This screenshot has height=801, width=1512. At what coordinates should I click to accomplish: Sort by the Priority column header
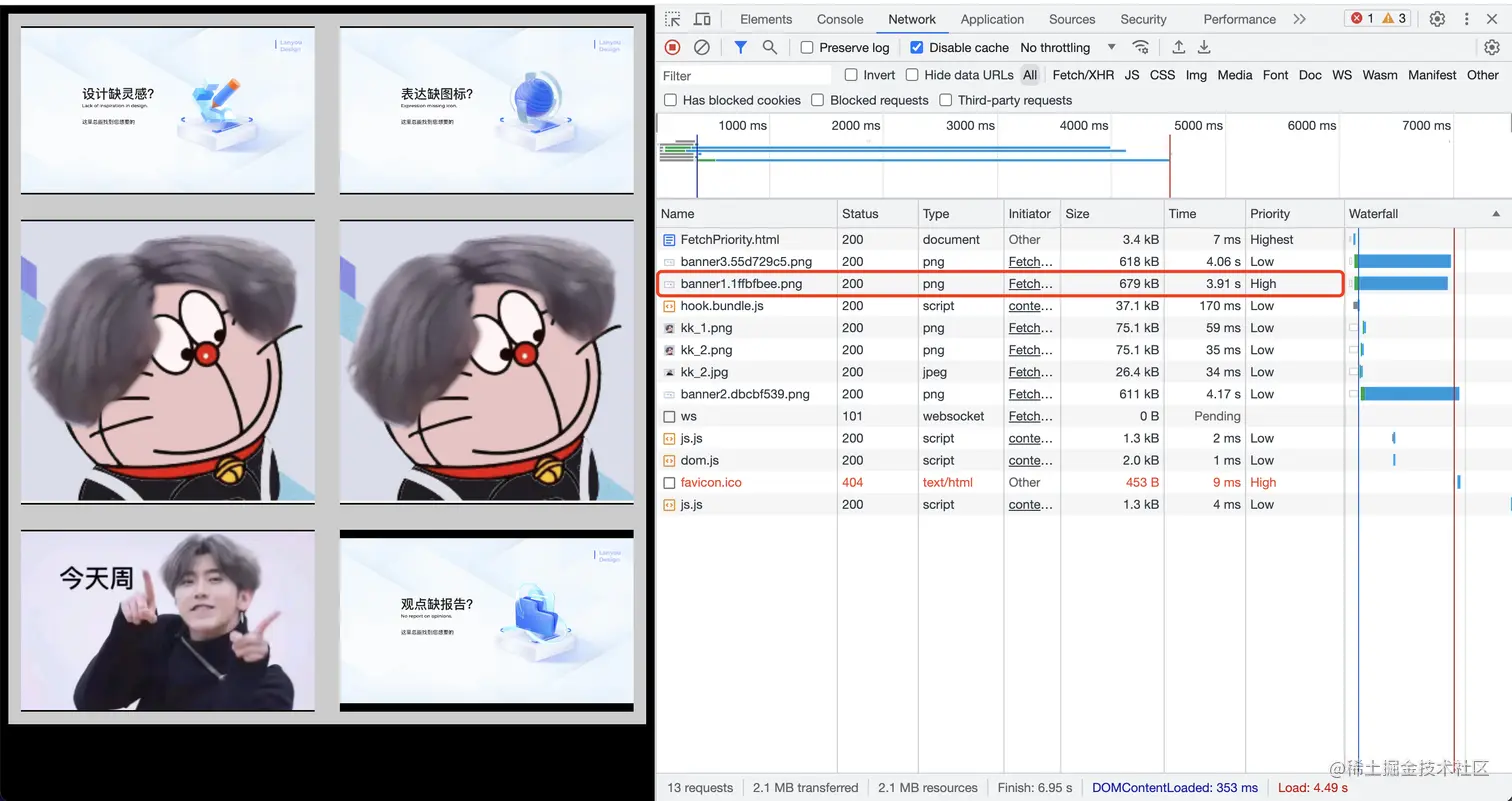(x=1294, y=214)
